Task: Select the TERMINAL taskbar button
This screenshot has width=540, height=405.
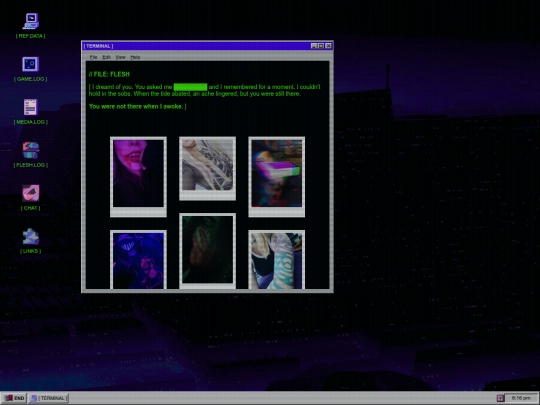Action: tap(49, 398)
